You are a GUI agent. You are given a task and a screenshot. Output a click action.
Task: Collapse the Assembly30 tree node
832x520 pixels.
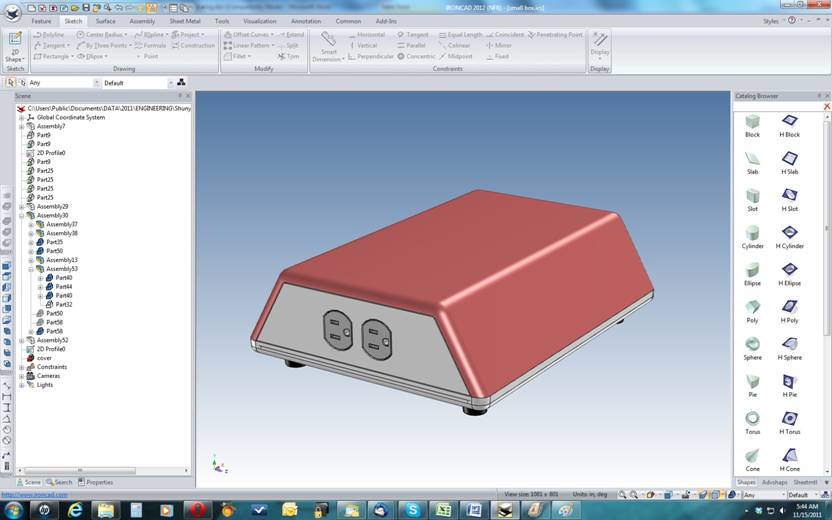(21, 216)
